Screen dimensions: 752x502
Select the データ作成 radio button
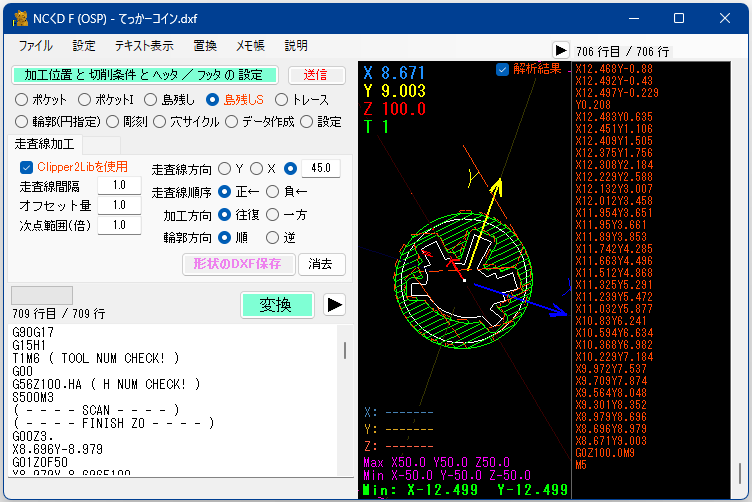pos(231,122)
